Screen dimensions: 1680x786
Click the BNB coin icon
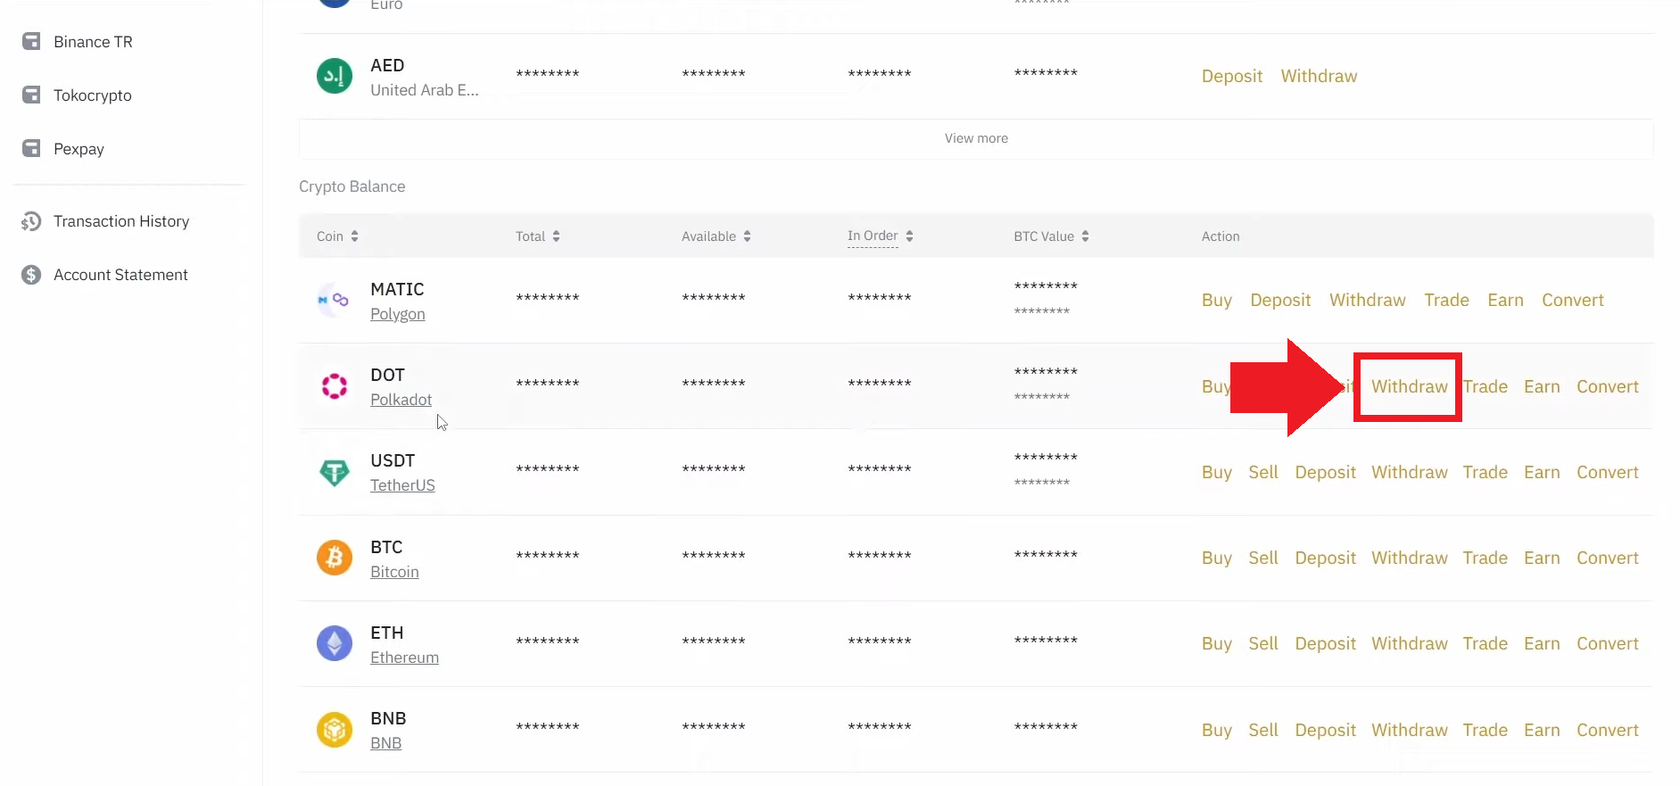coord(334,730)
